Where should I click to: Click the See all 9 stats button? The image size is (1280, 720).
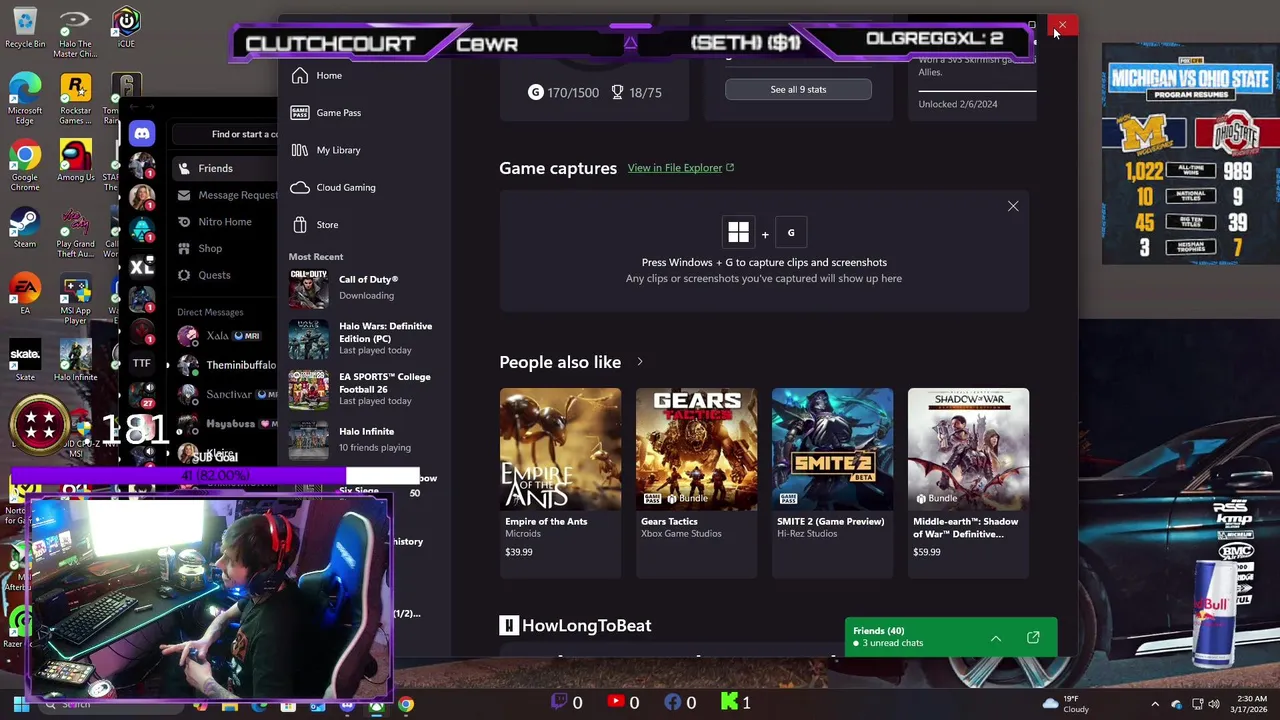[x=798, y=90]
